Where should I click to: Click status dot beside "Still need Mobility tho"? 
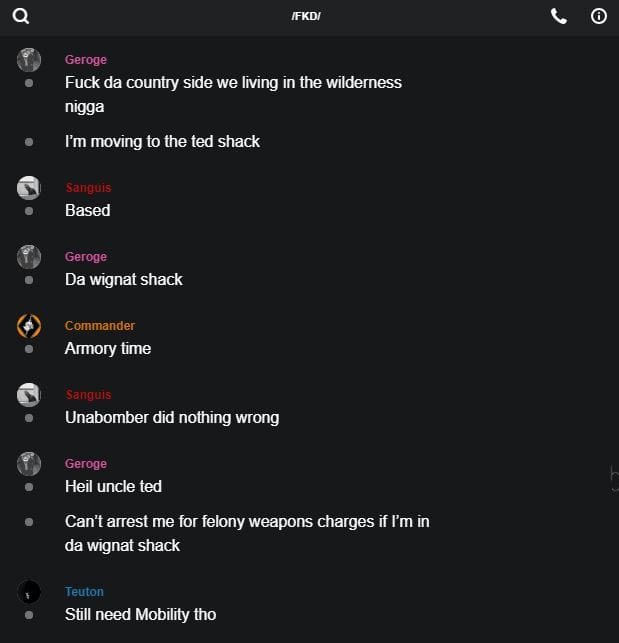click(x=29, y=615)
